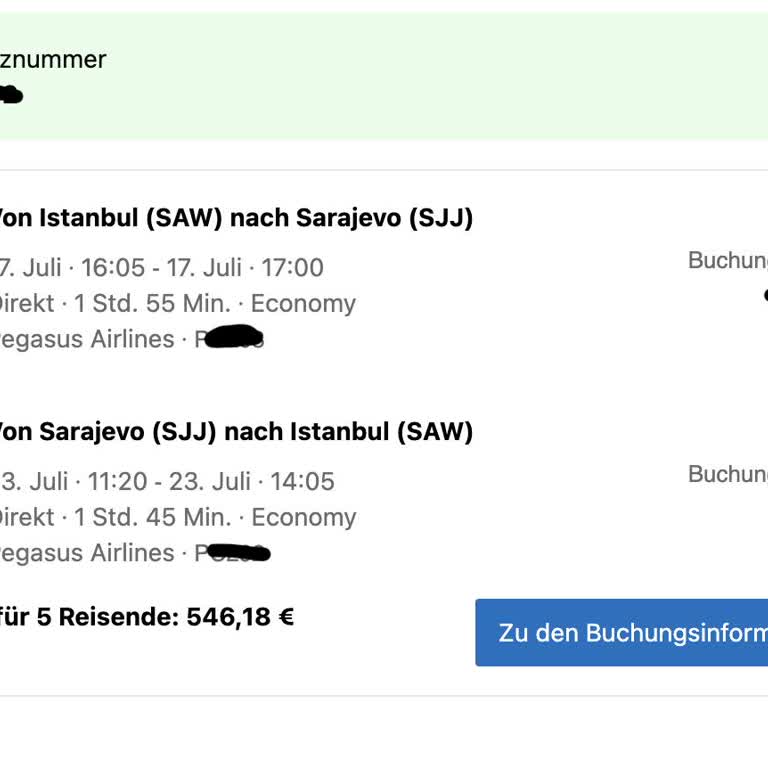Select the 11:20 - 14:05 return time line

click(x=165, y=481)
